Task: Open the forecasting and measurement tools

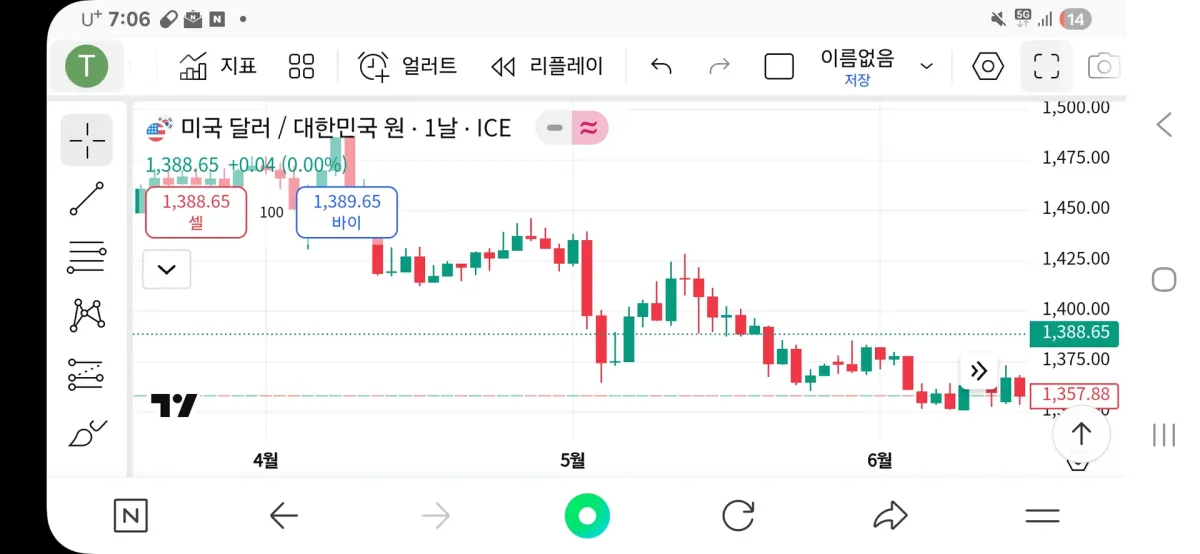Action: click(87, 374)
